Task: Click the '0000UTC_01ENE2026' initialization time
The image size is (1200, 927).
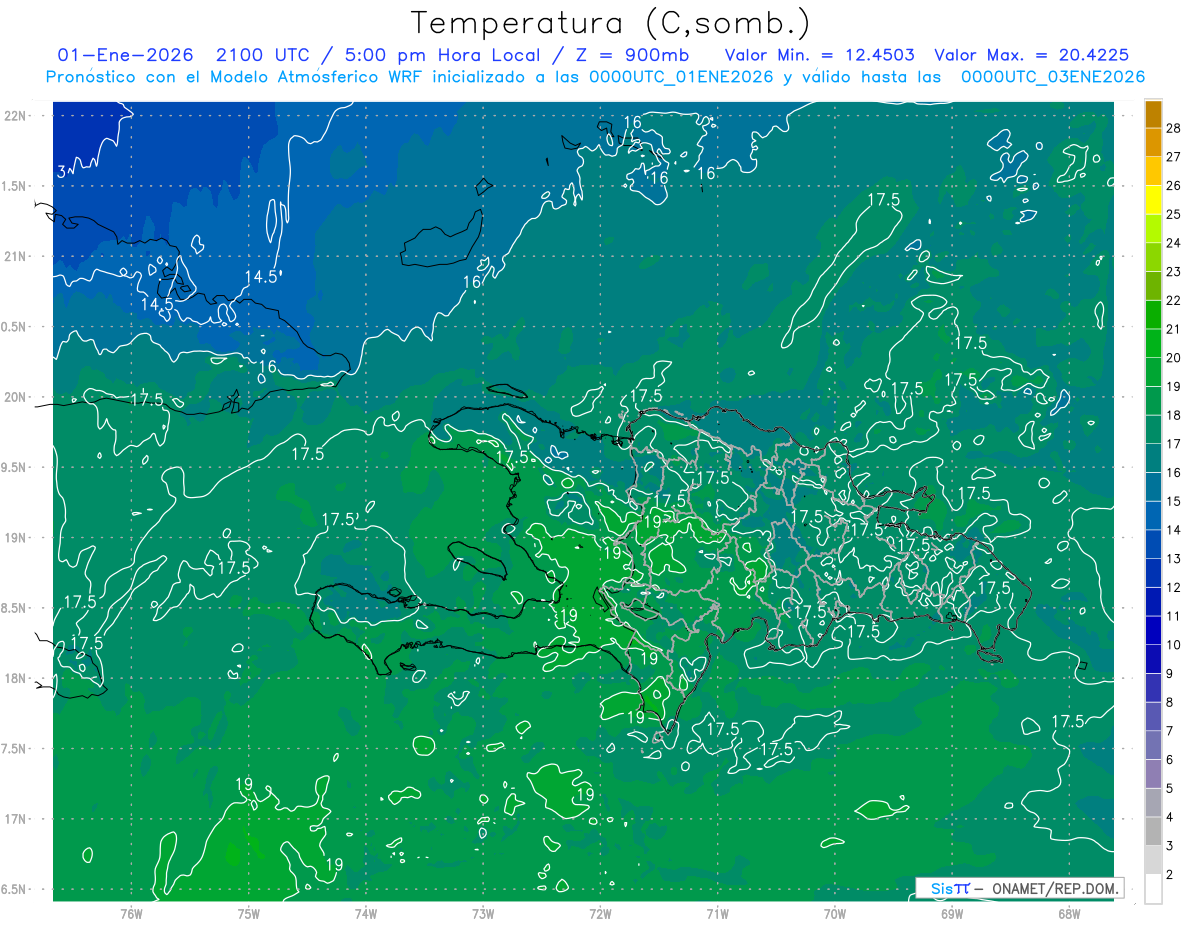Action: pyautogui.click(x=682, y=77)
